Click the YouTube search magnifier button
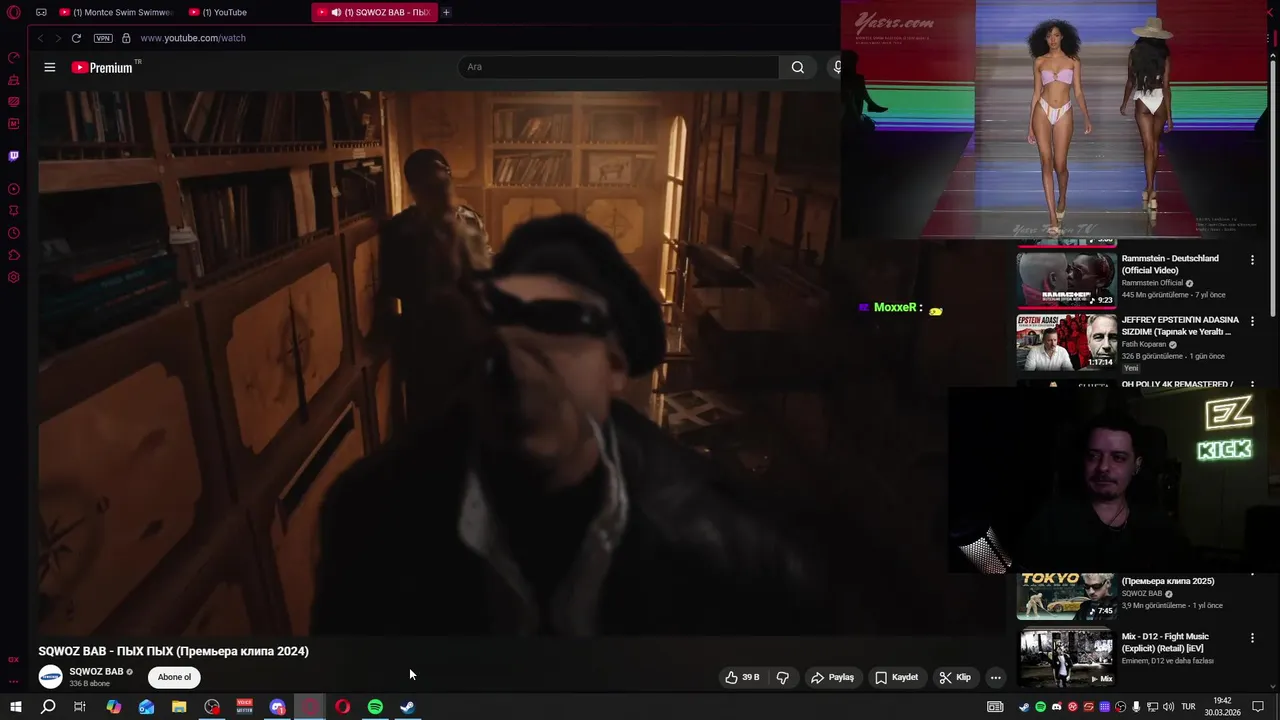 tap(797, 67)
